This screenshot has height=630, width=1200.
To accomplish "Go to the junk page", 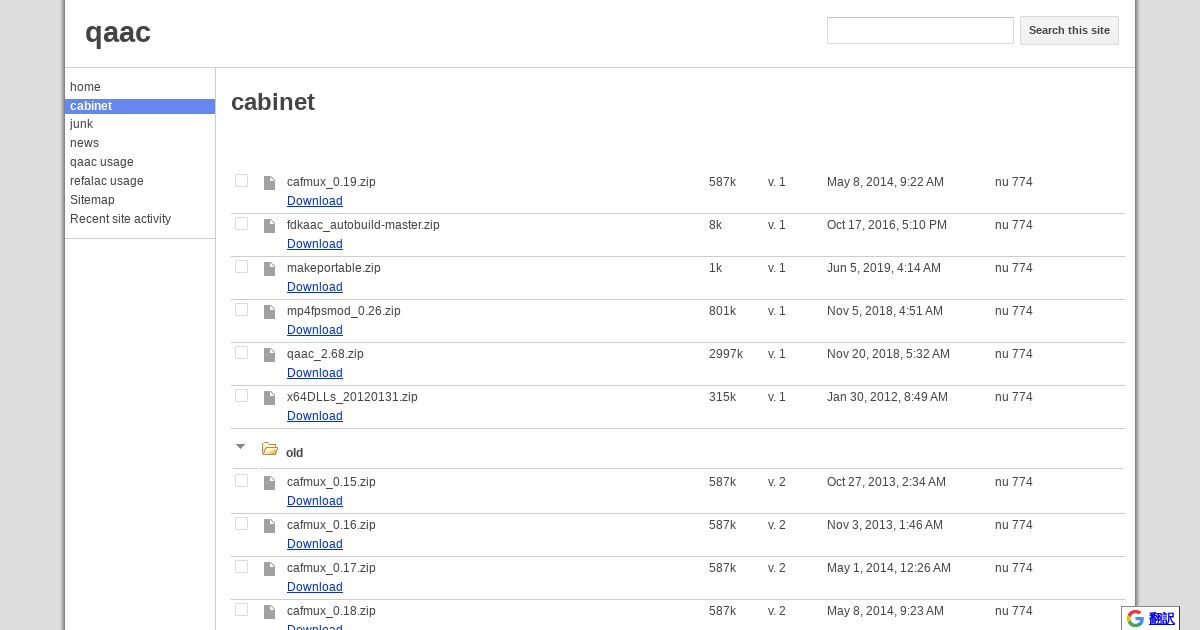I will coord(81,124).
